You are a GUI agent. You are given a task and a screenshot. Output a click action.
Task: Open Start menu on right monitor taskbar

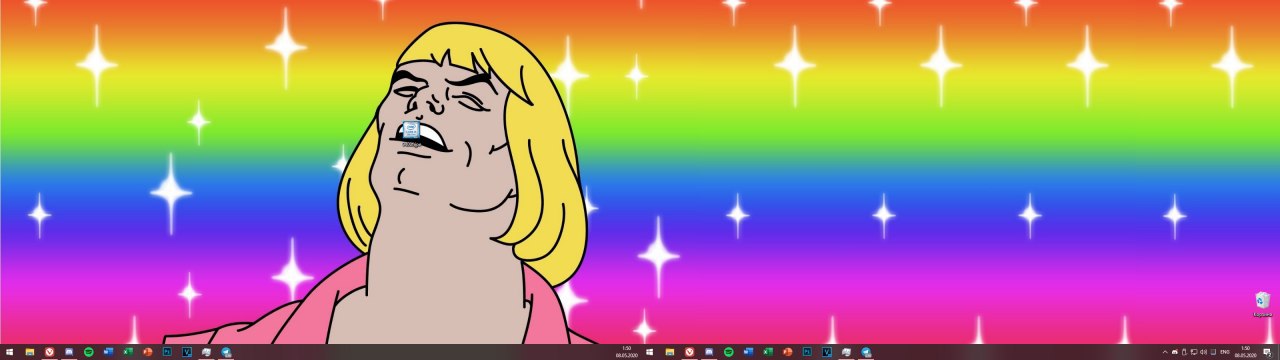point(650,352)
